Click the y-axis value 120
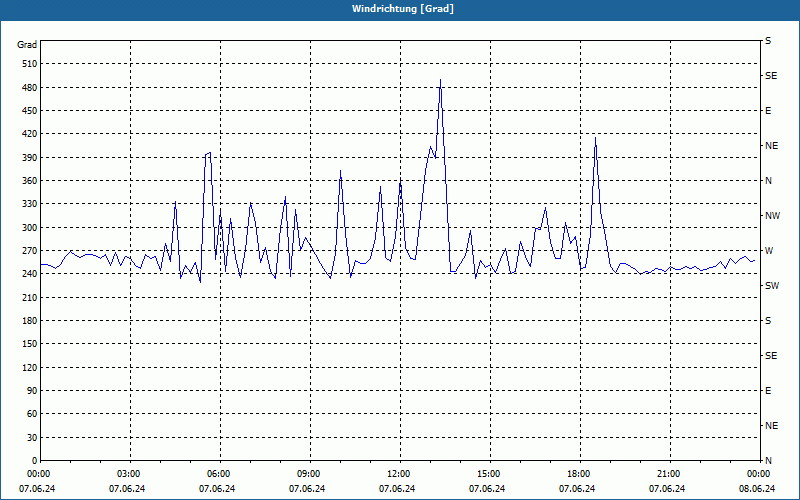This screenshot has height=500, width=800. 30,367
